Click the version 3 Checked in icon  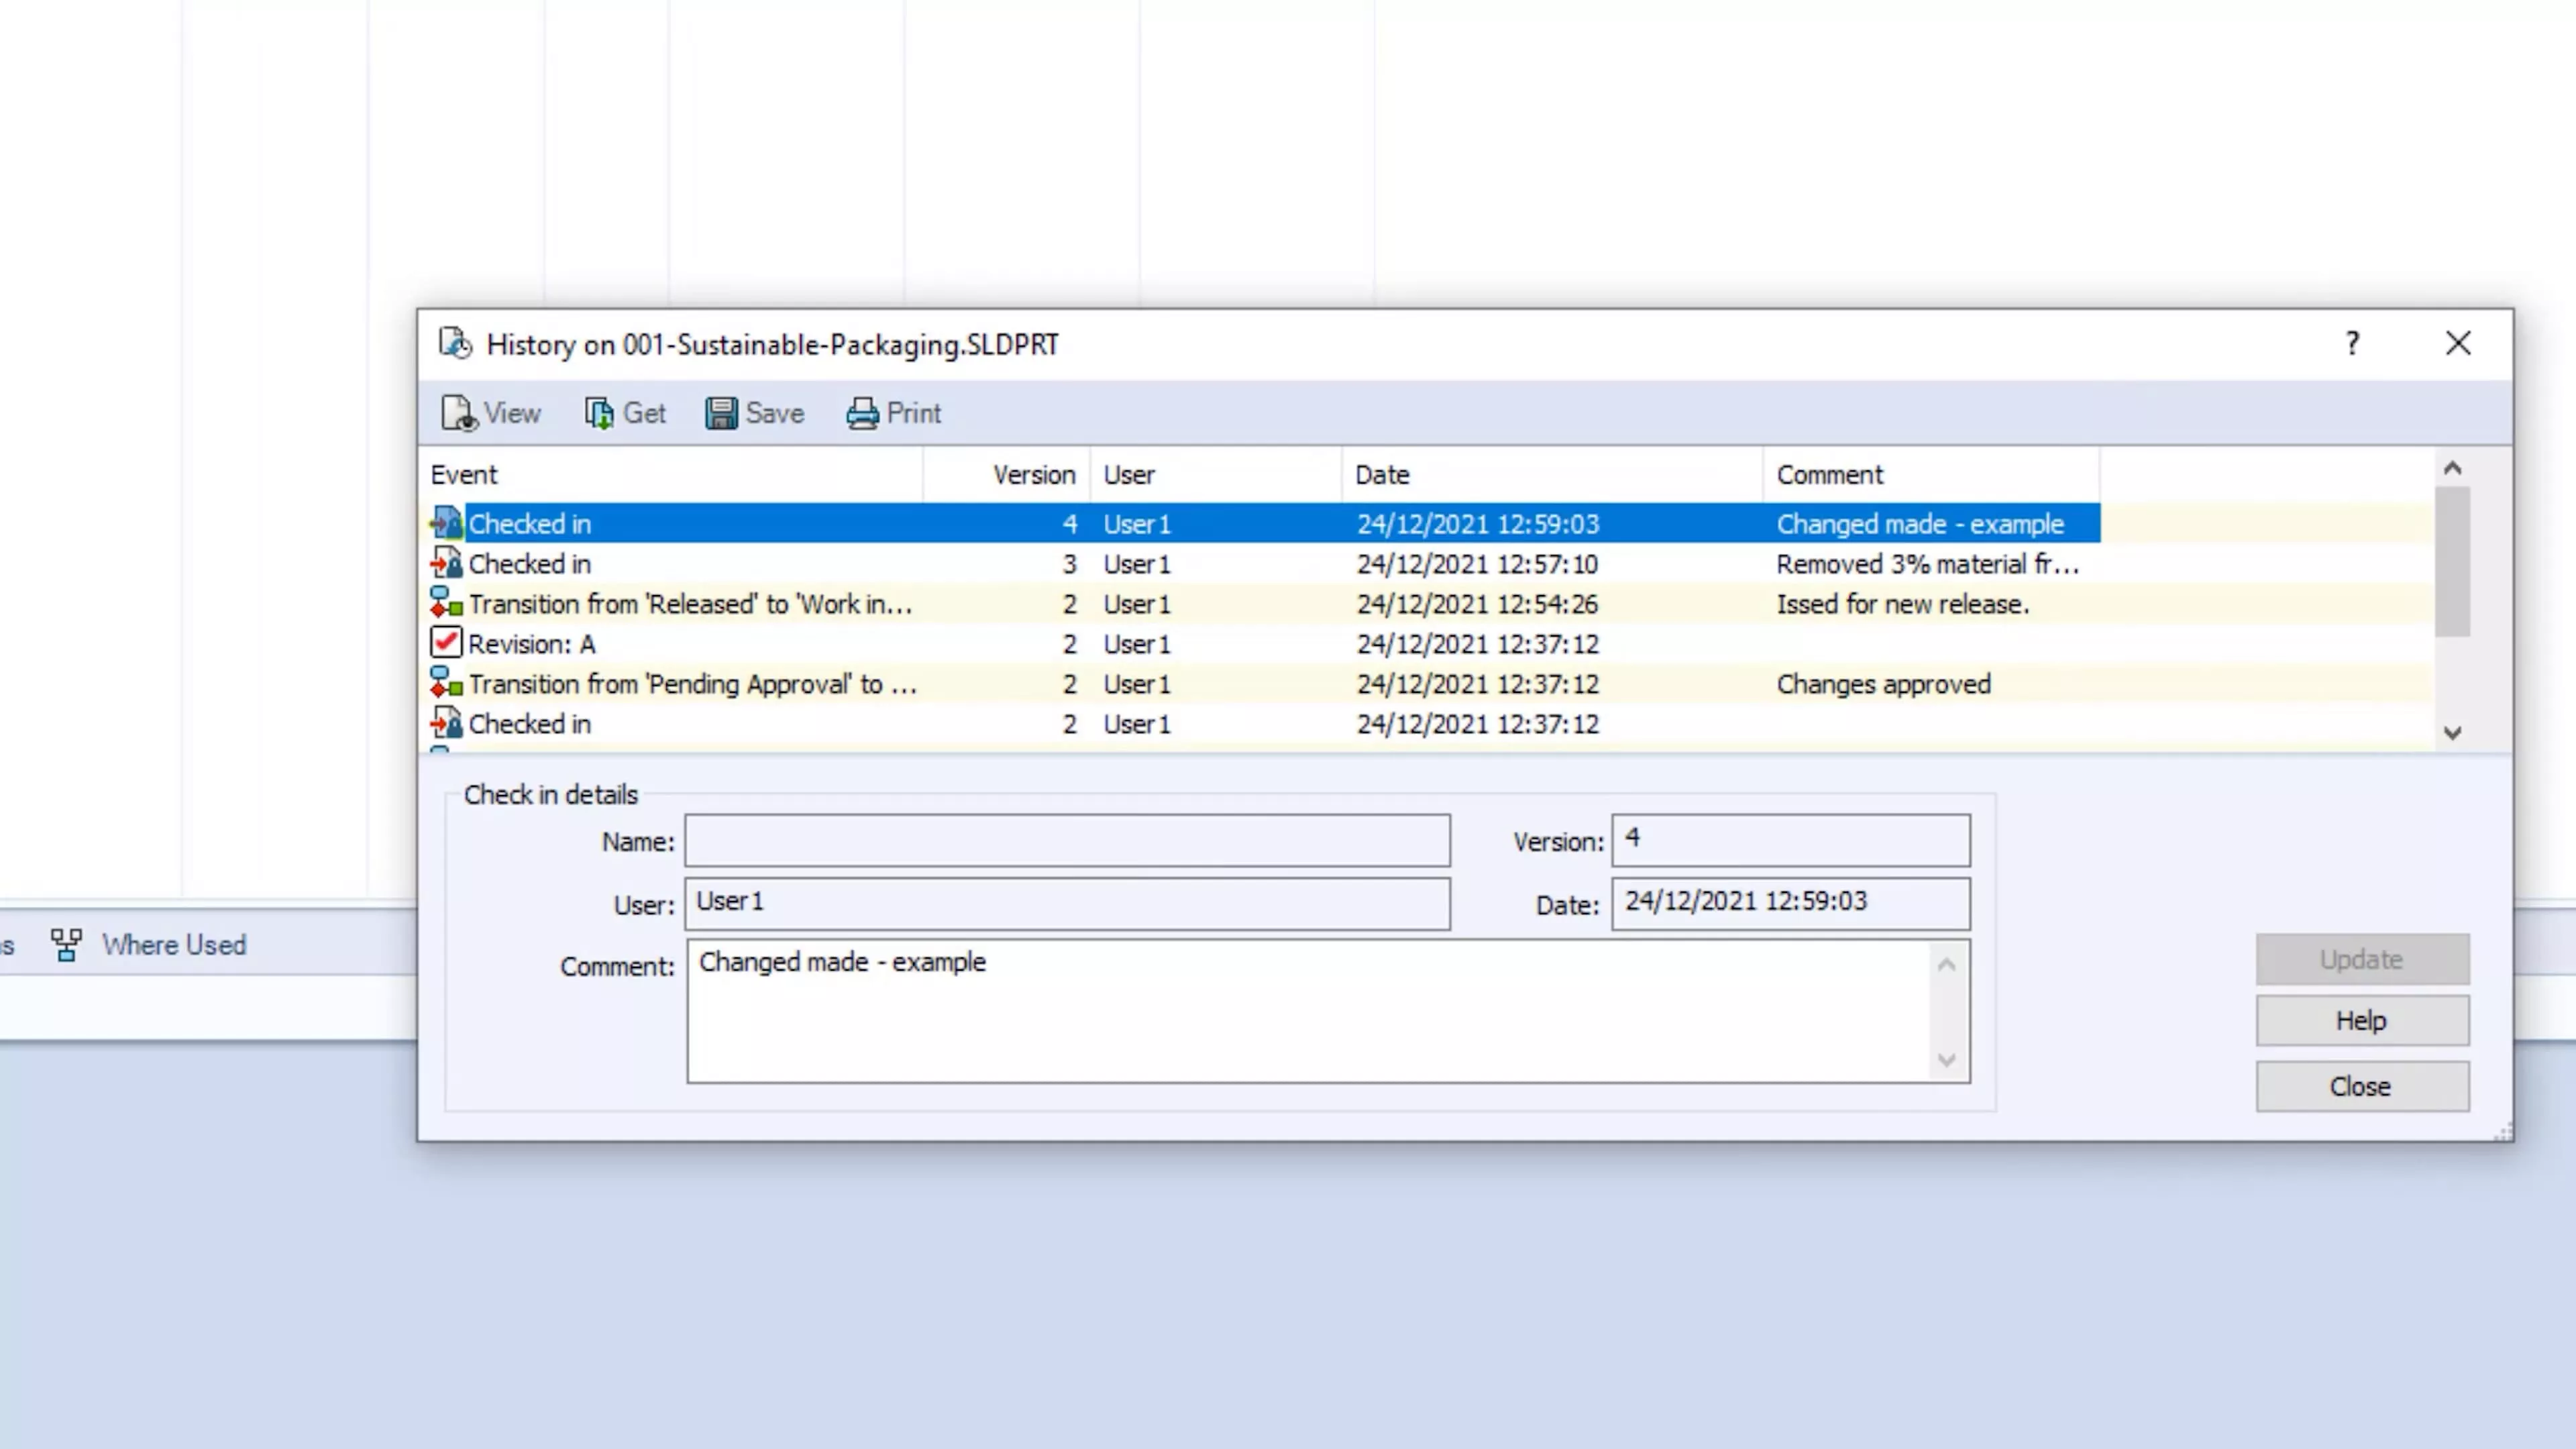coord(446,564)
